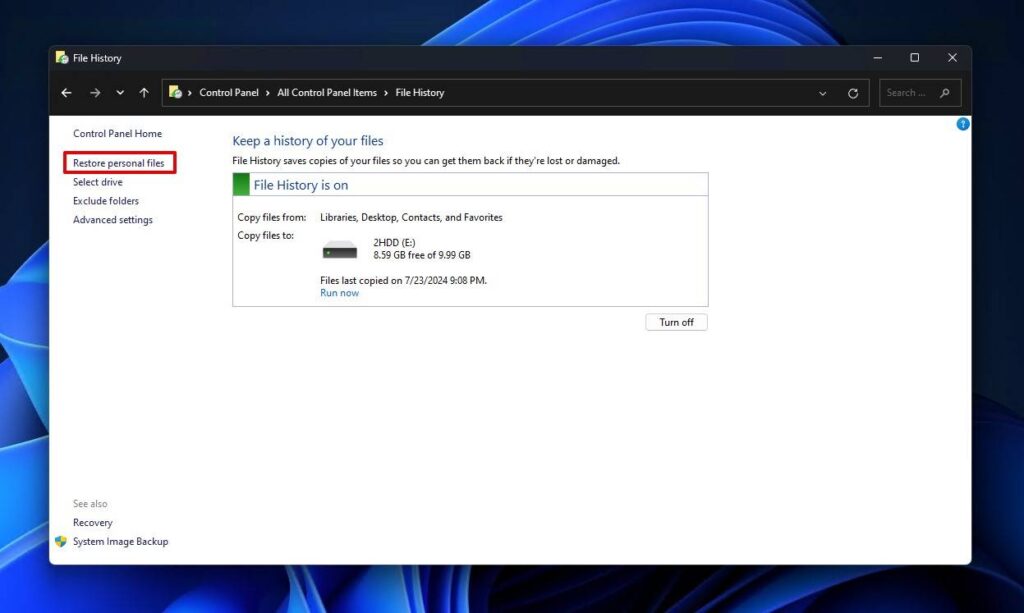Click the Control Panel icon in the address bar
This screenshot has width=1024, height=613.
pyautogui.click(x=176, y=92)
